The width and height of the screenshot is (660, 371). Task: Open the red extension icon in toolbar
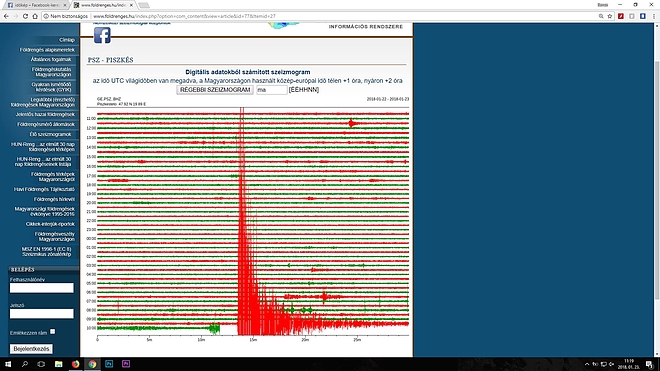620,16
